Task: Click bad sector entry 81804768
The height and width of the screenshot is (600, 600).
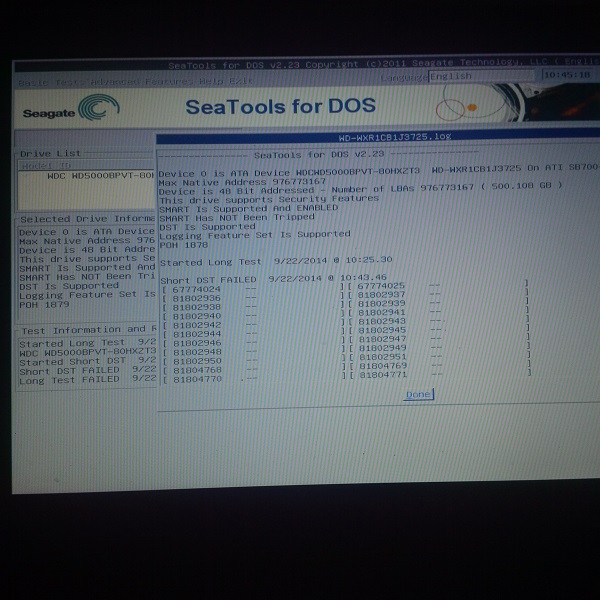Action: tap(197, 370)
